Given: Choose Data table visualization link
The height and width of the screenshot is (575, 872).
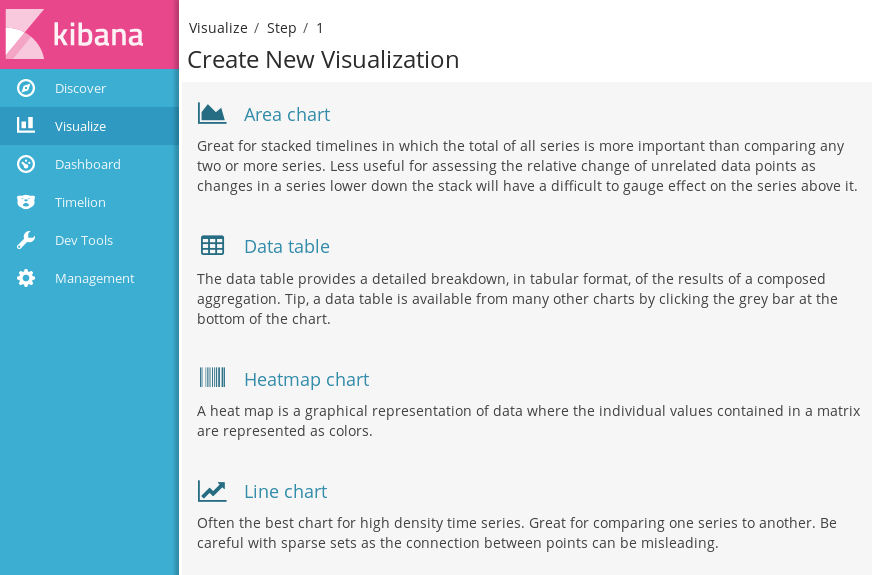Looking at the screenshot, I should point(287,246).
